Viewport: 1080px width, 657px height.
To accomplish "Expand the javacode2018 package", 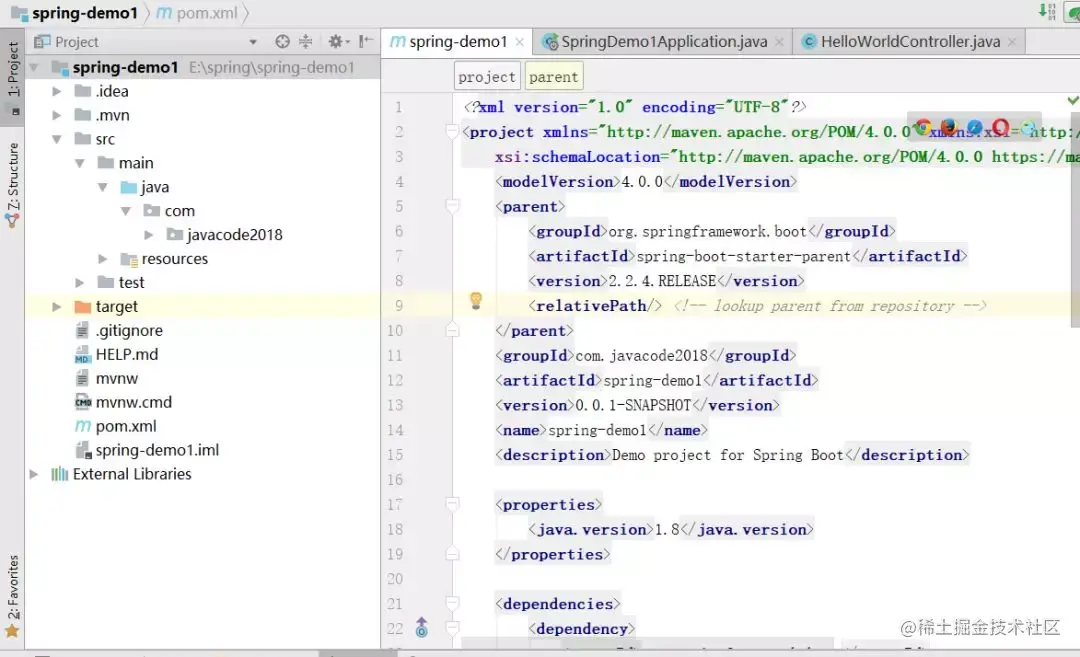I will click(149, 235).
